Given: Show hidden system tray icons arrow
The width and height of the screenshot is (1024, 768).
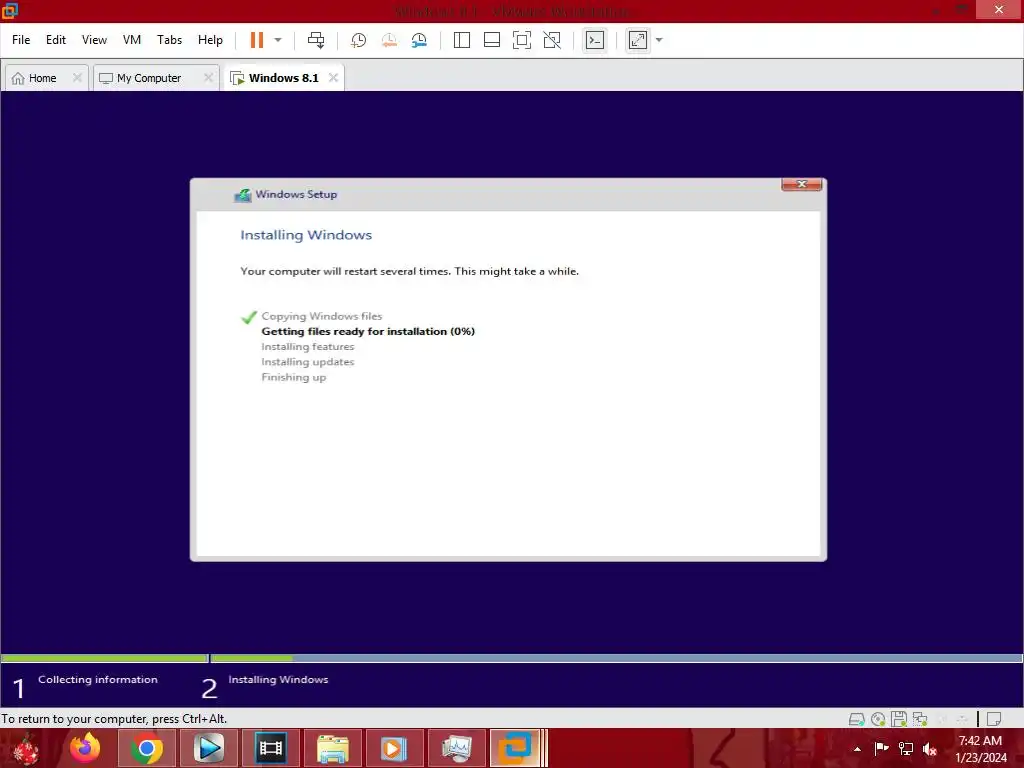Looking at the screenshot, I should tap(857, 749).
